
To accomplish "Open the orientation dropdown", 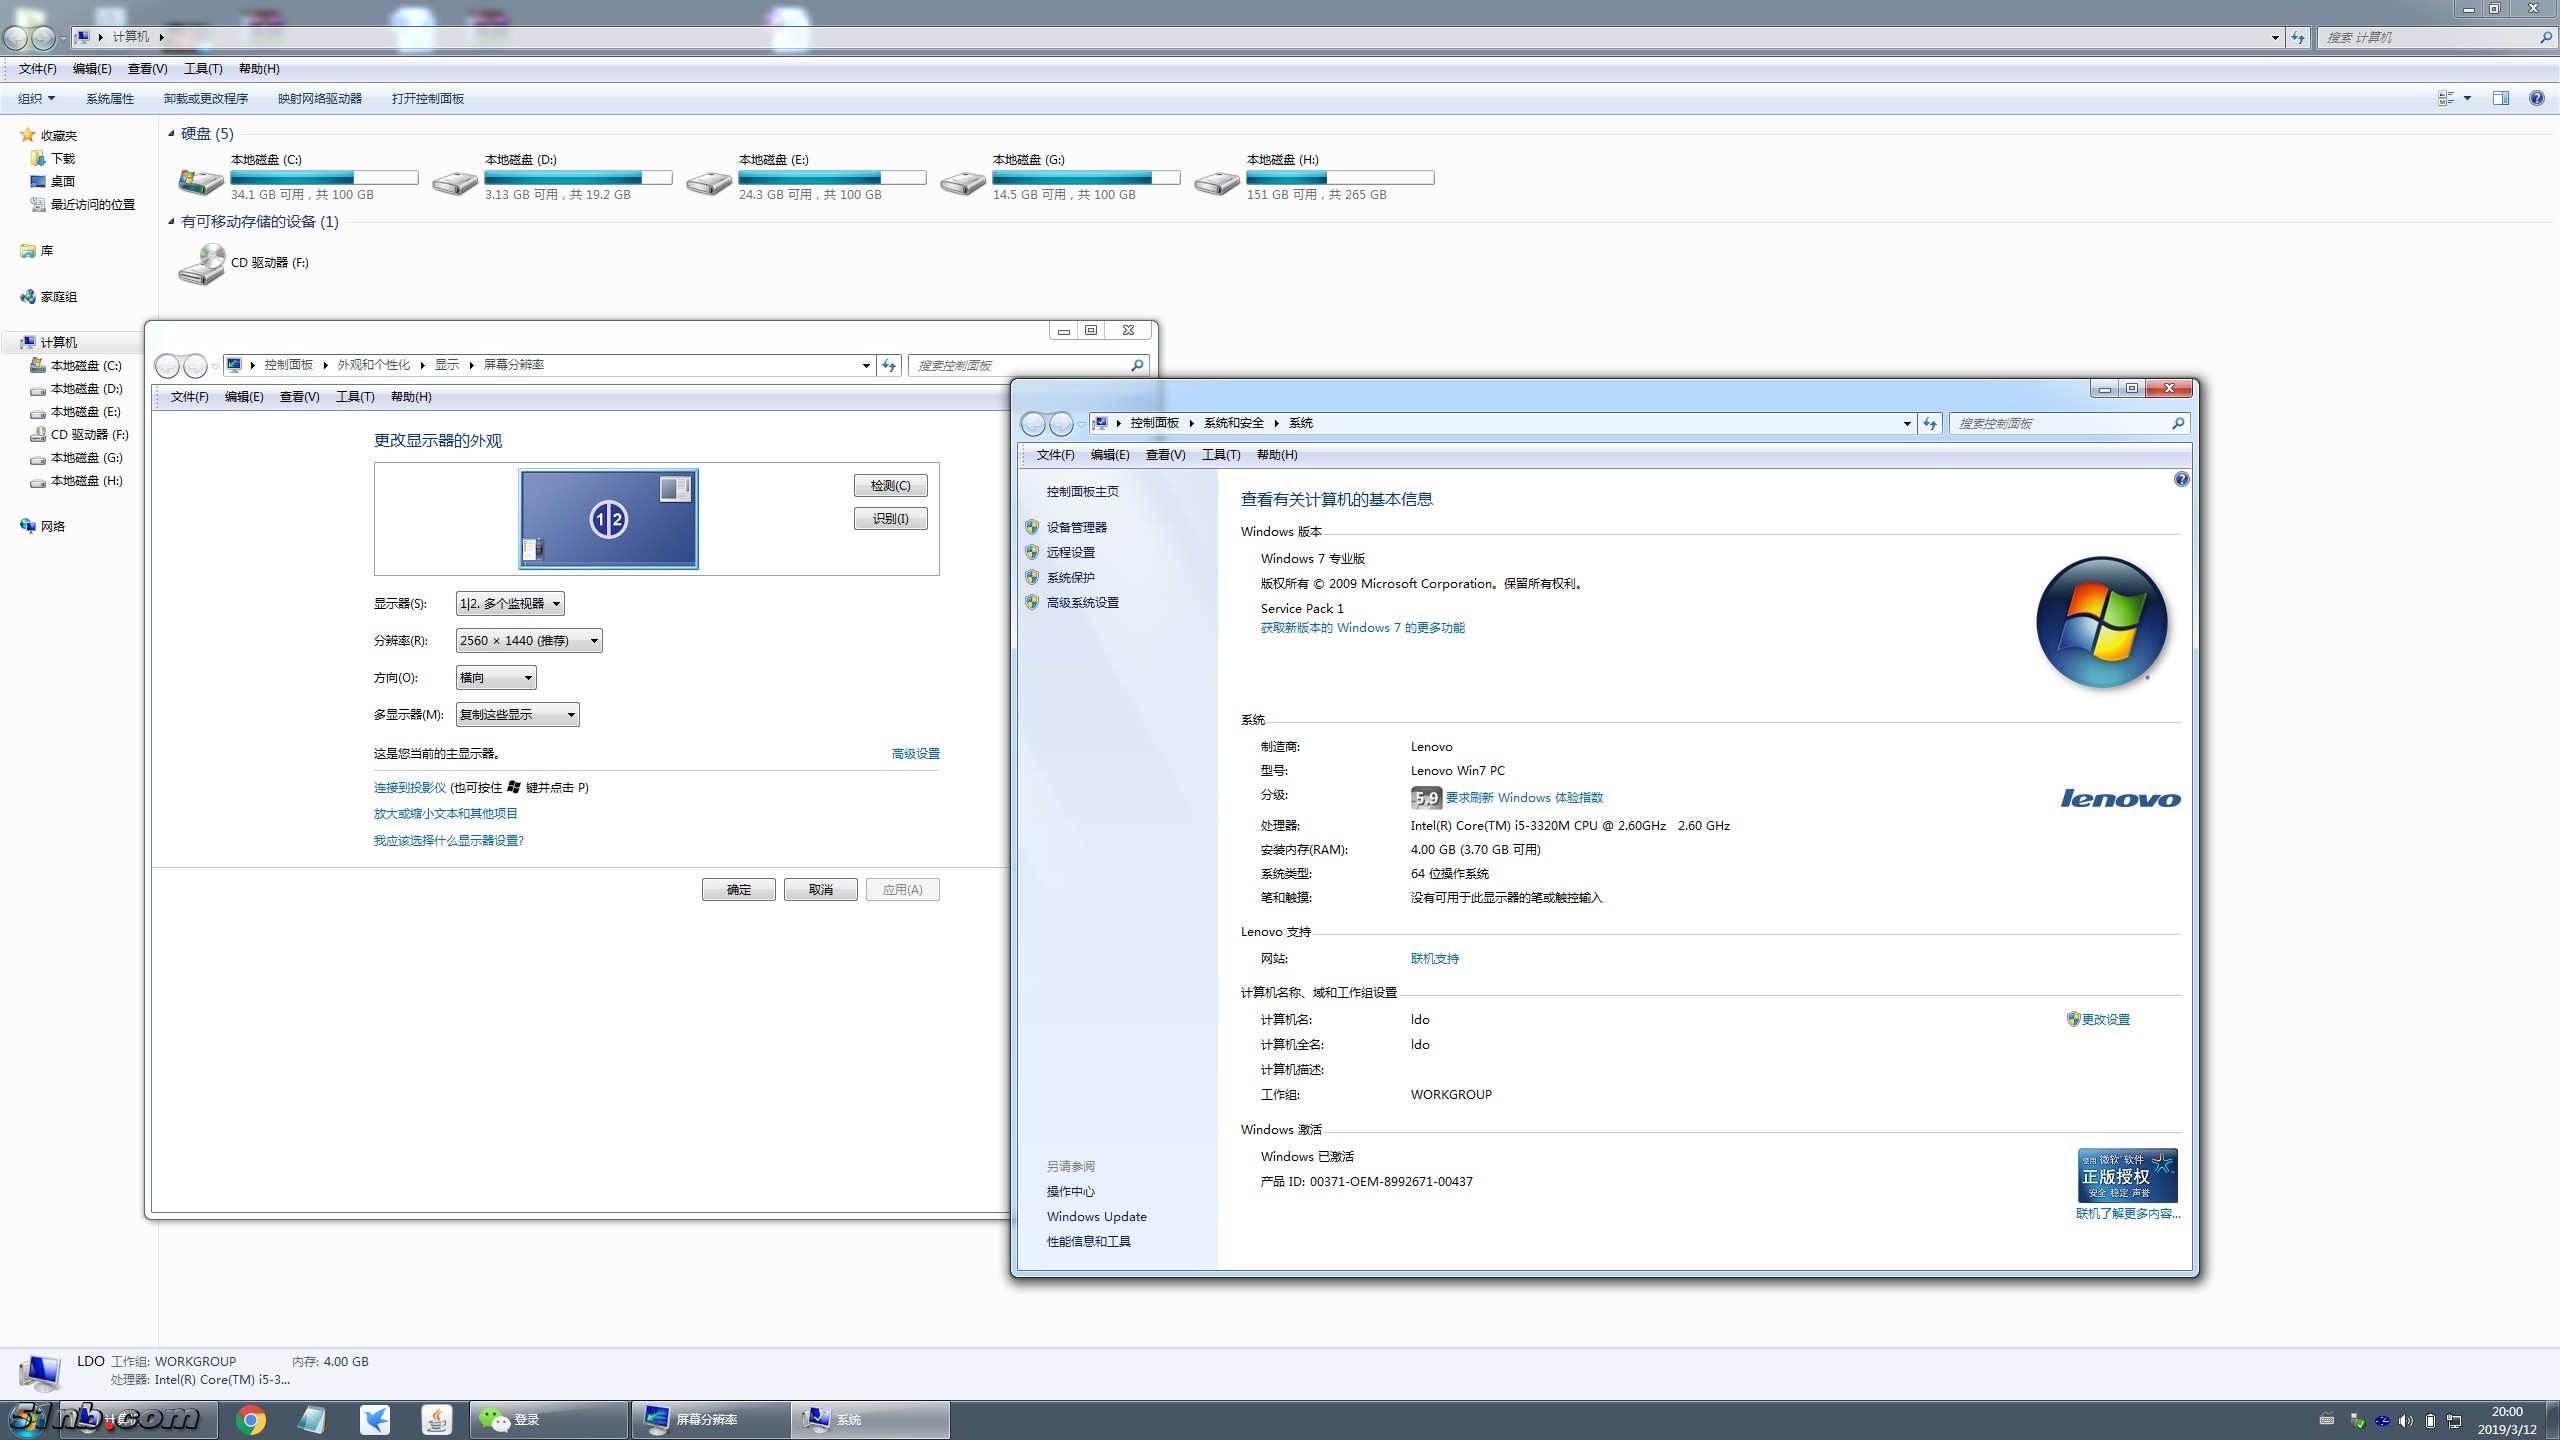I will pyautogui.click(x=496, y=678).
